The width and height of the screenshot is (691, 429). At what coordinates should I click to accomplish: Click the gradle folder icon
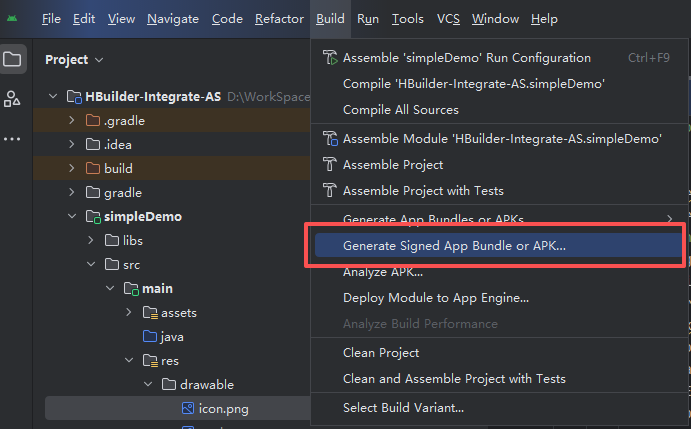click(x=93, y=192)
